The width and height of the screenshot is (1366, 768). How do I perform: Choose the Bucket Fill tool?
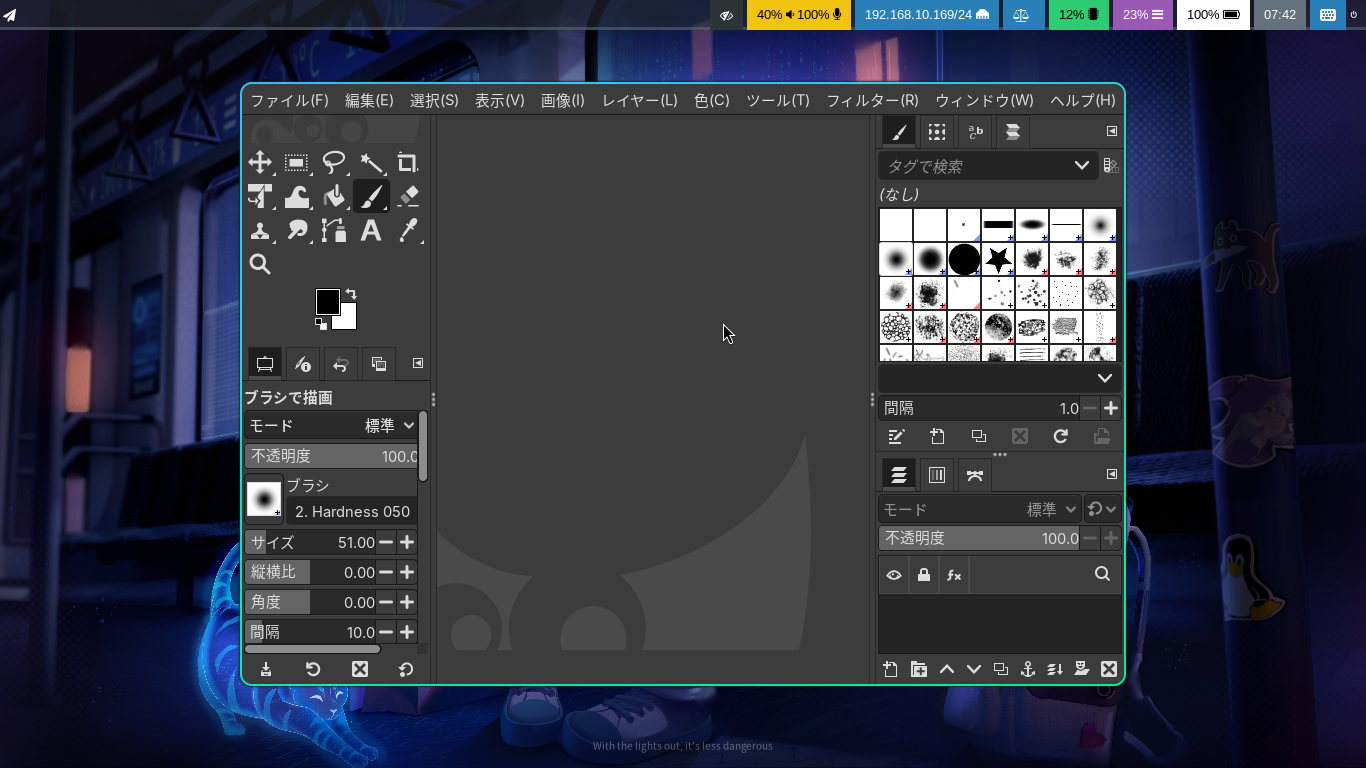334,197
